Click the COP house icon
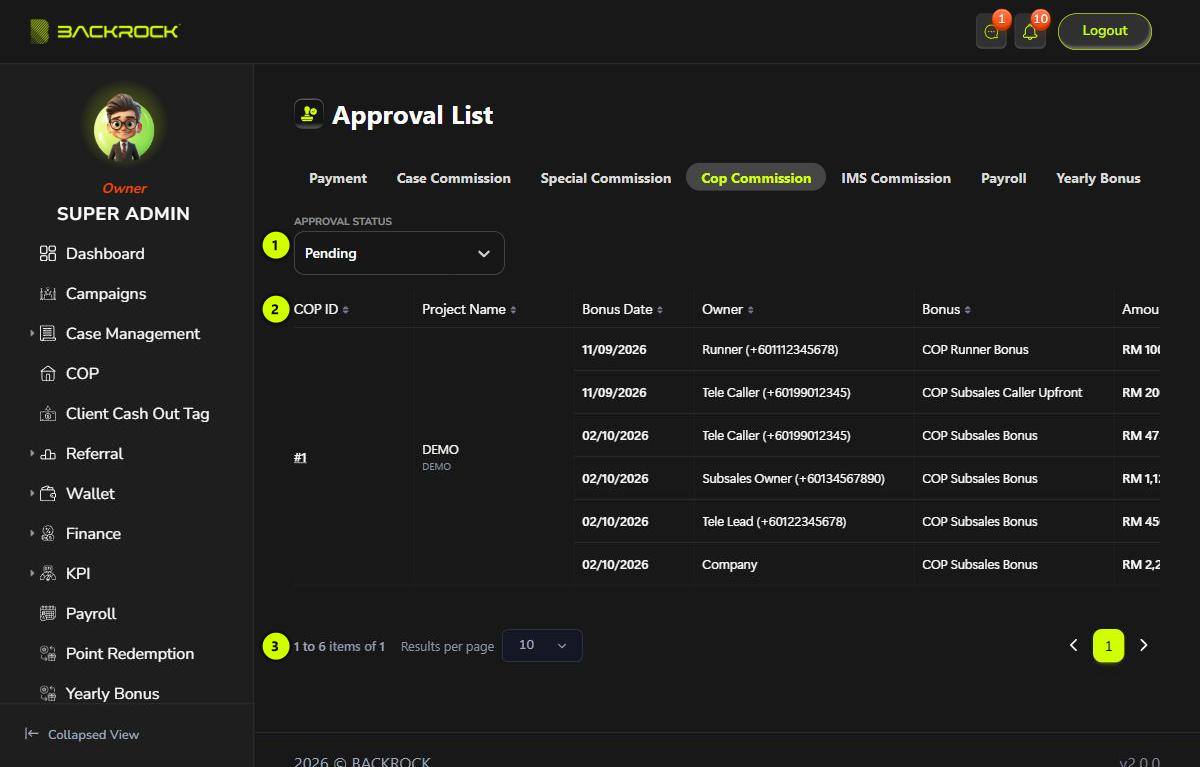The height and width of the screenshot is (767, 1200). [x=48, y=374]
